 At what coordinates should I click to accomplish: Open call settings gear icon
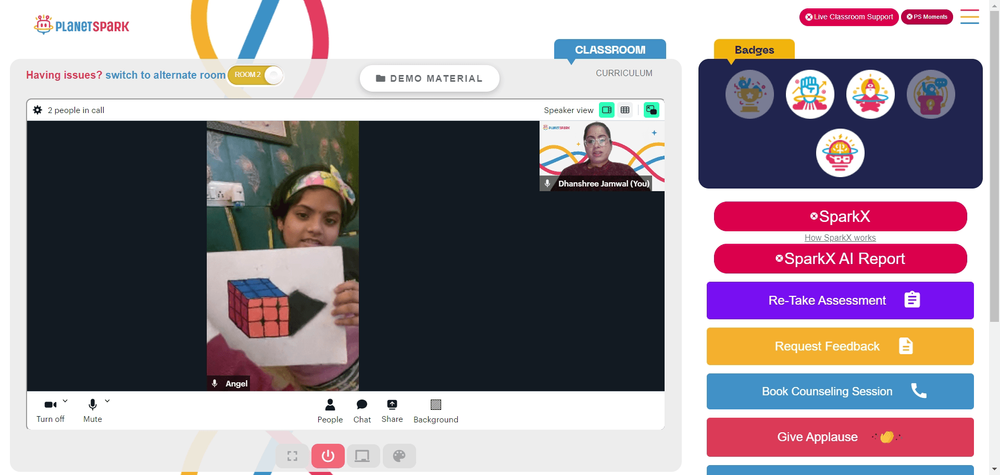[x=38, y=110]
